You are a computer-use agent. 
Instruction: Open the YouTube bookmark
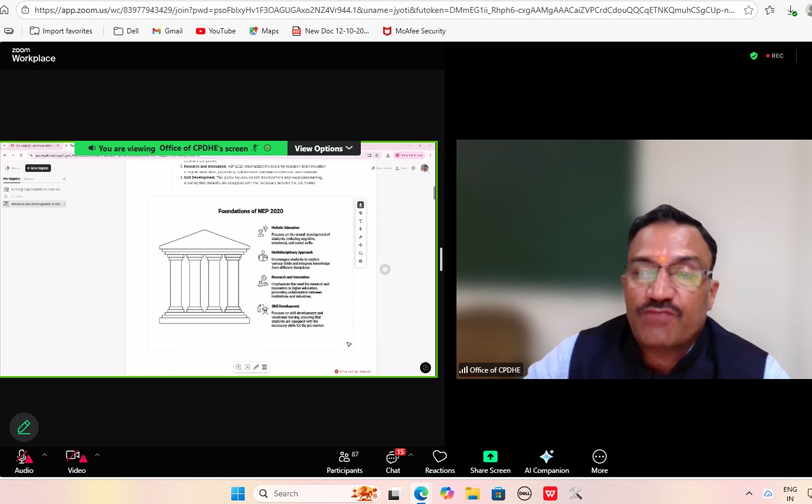(x=215, y=31)
